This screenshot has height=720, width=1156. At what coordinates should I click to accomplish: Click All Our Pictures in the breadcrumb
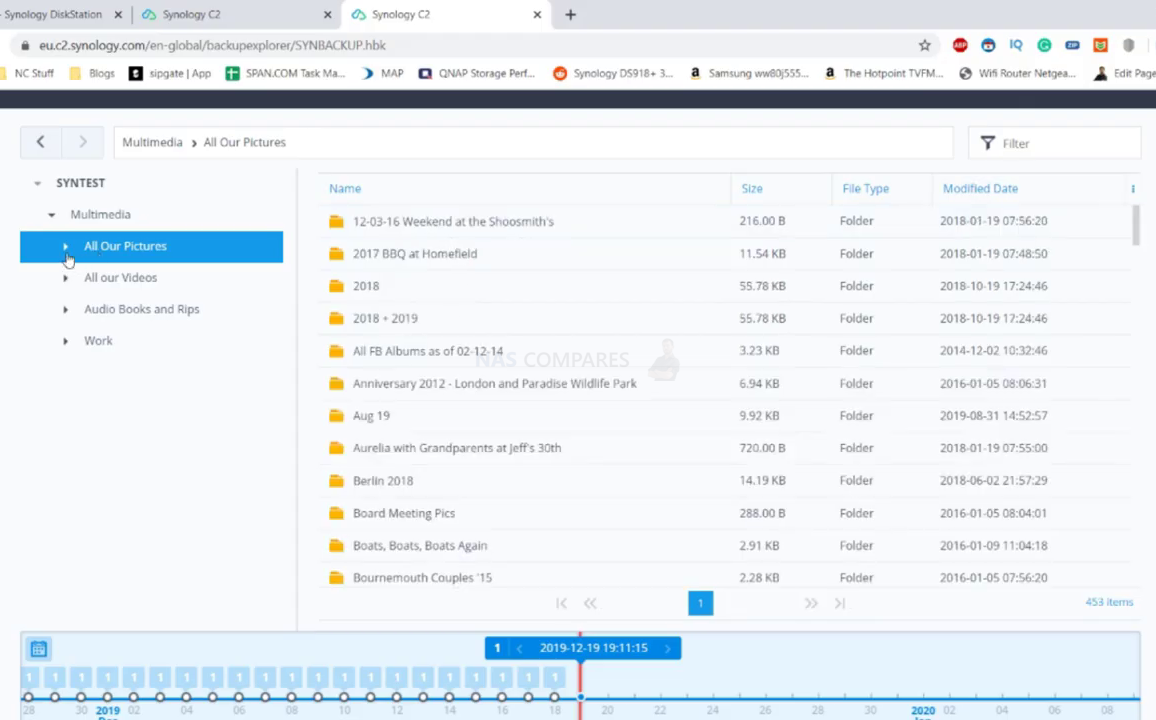(x=245, y=142)
